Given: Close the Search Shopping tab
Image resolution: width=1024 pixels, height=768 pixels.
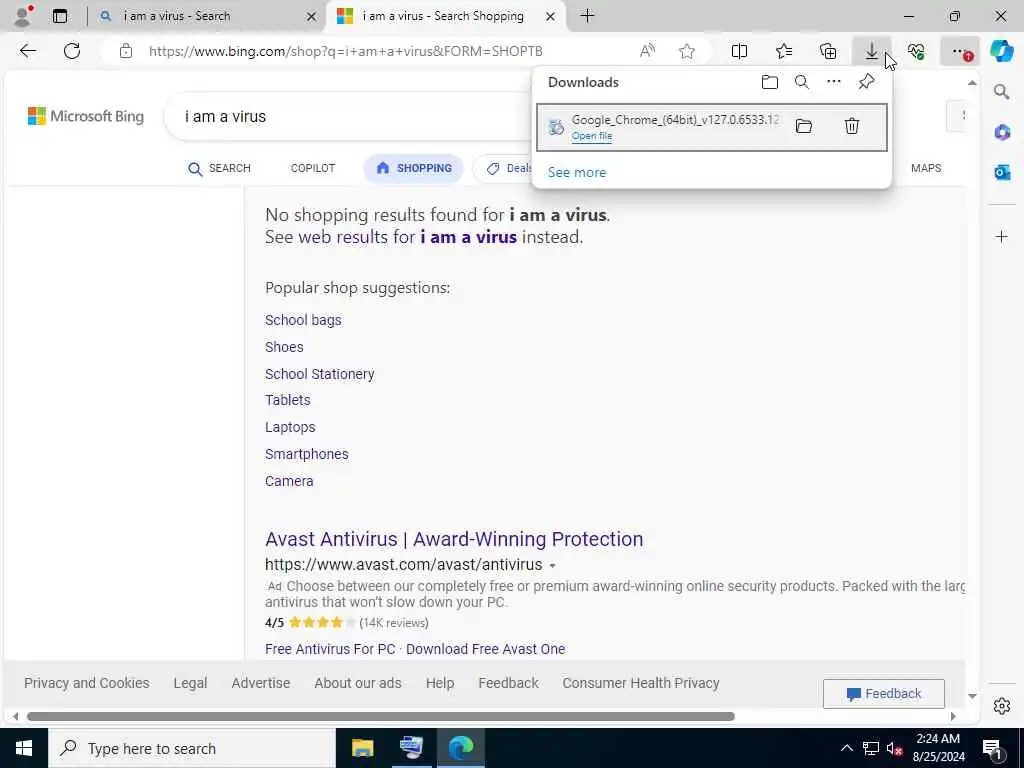Looking at the screenshot, I should pyautogui.click(x=551, y=16).
